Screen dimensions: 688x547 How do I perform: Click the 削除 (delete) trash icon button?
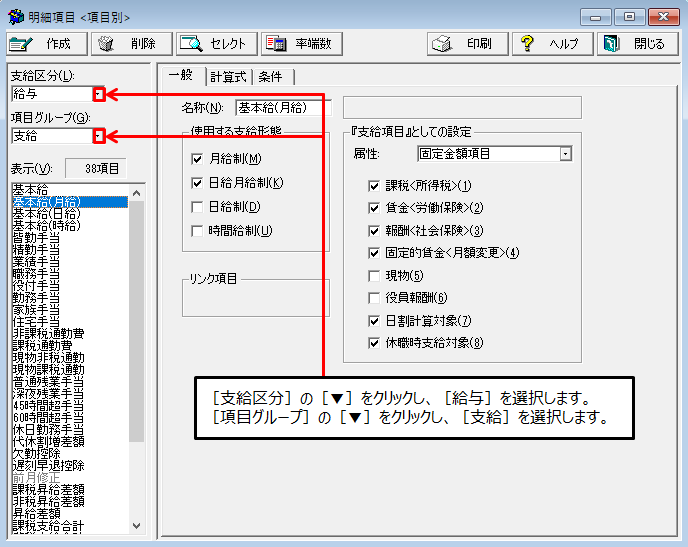[x=132, y=44]
